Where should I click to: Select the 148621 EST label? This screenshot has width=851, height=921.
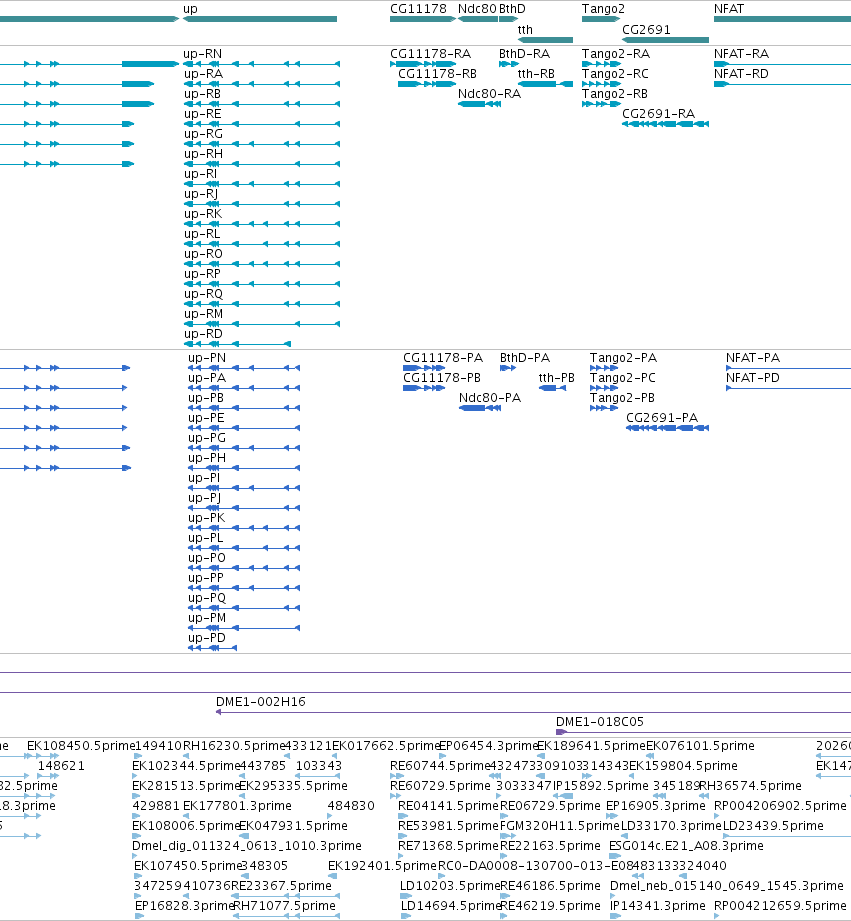61,765
